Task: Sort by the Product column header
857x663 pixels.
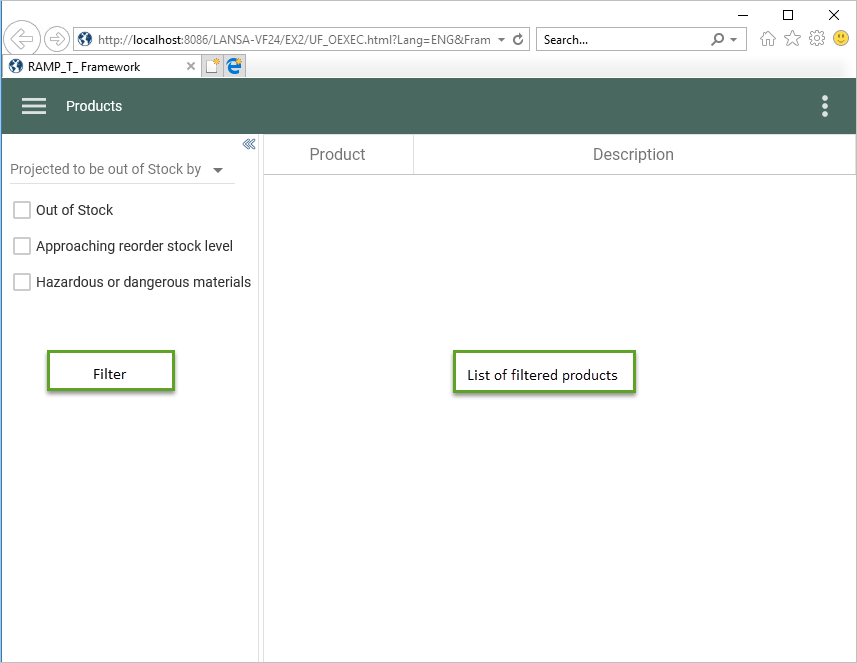Action: [x=337, y=155]
